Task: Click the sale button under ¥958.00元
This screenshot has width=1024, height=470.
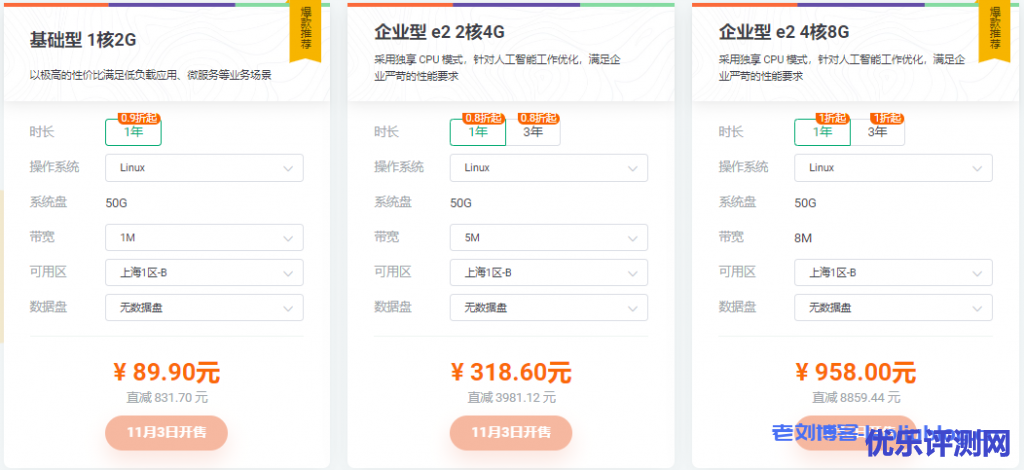Action: 856,433
